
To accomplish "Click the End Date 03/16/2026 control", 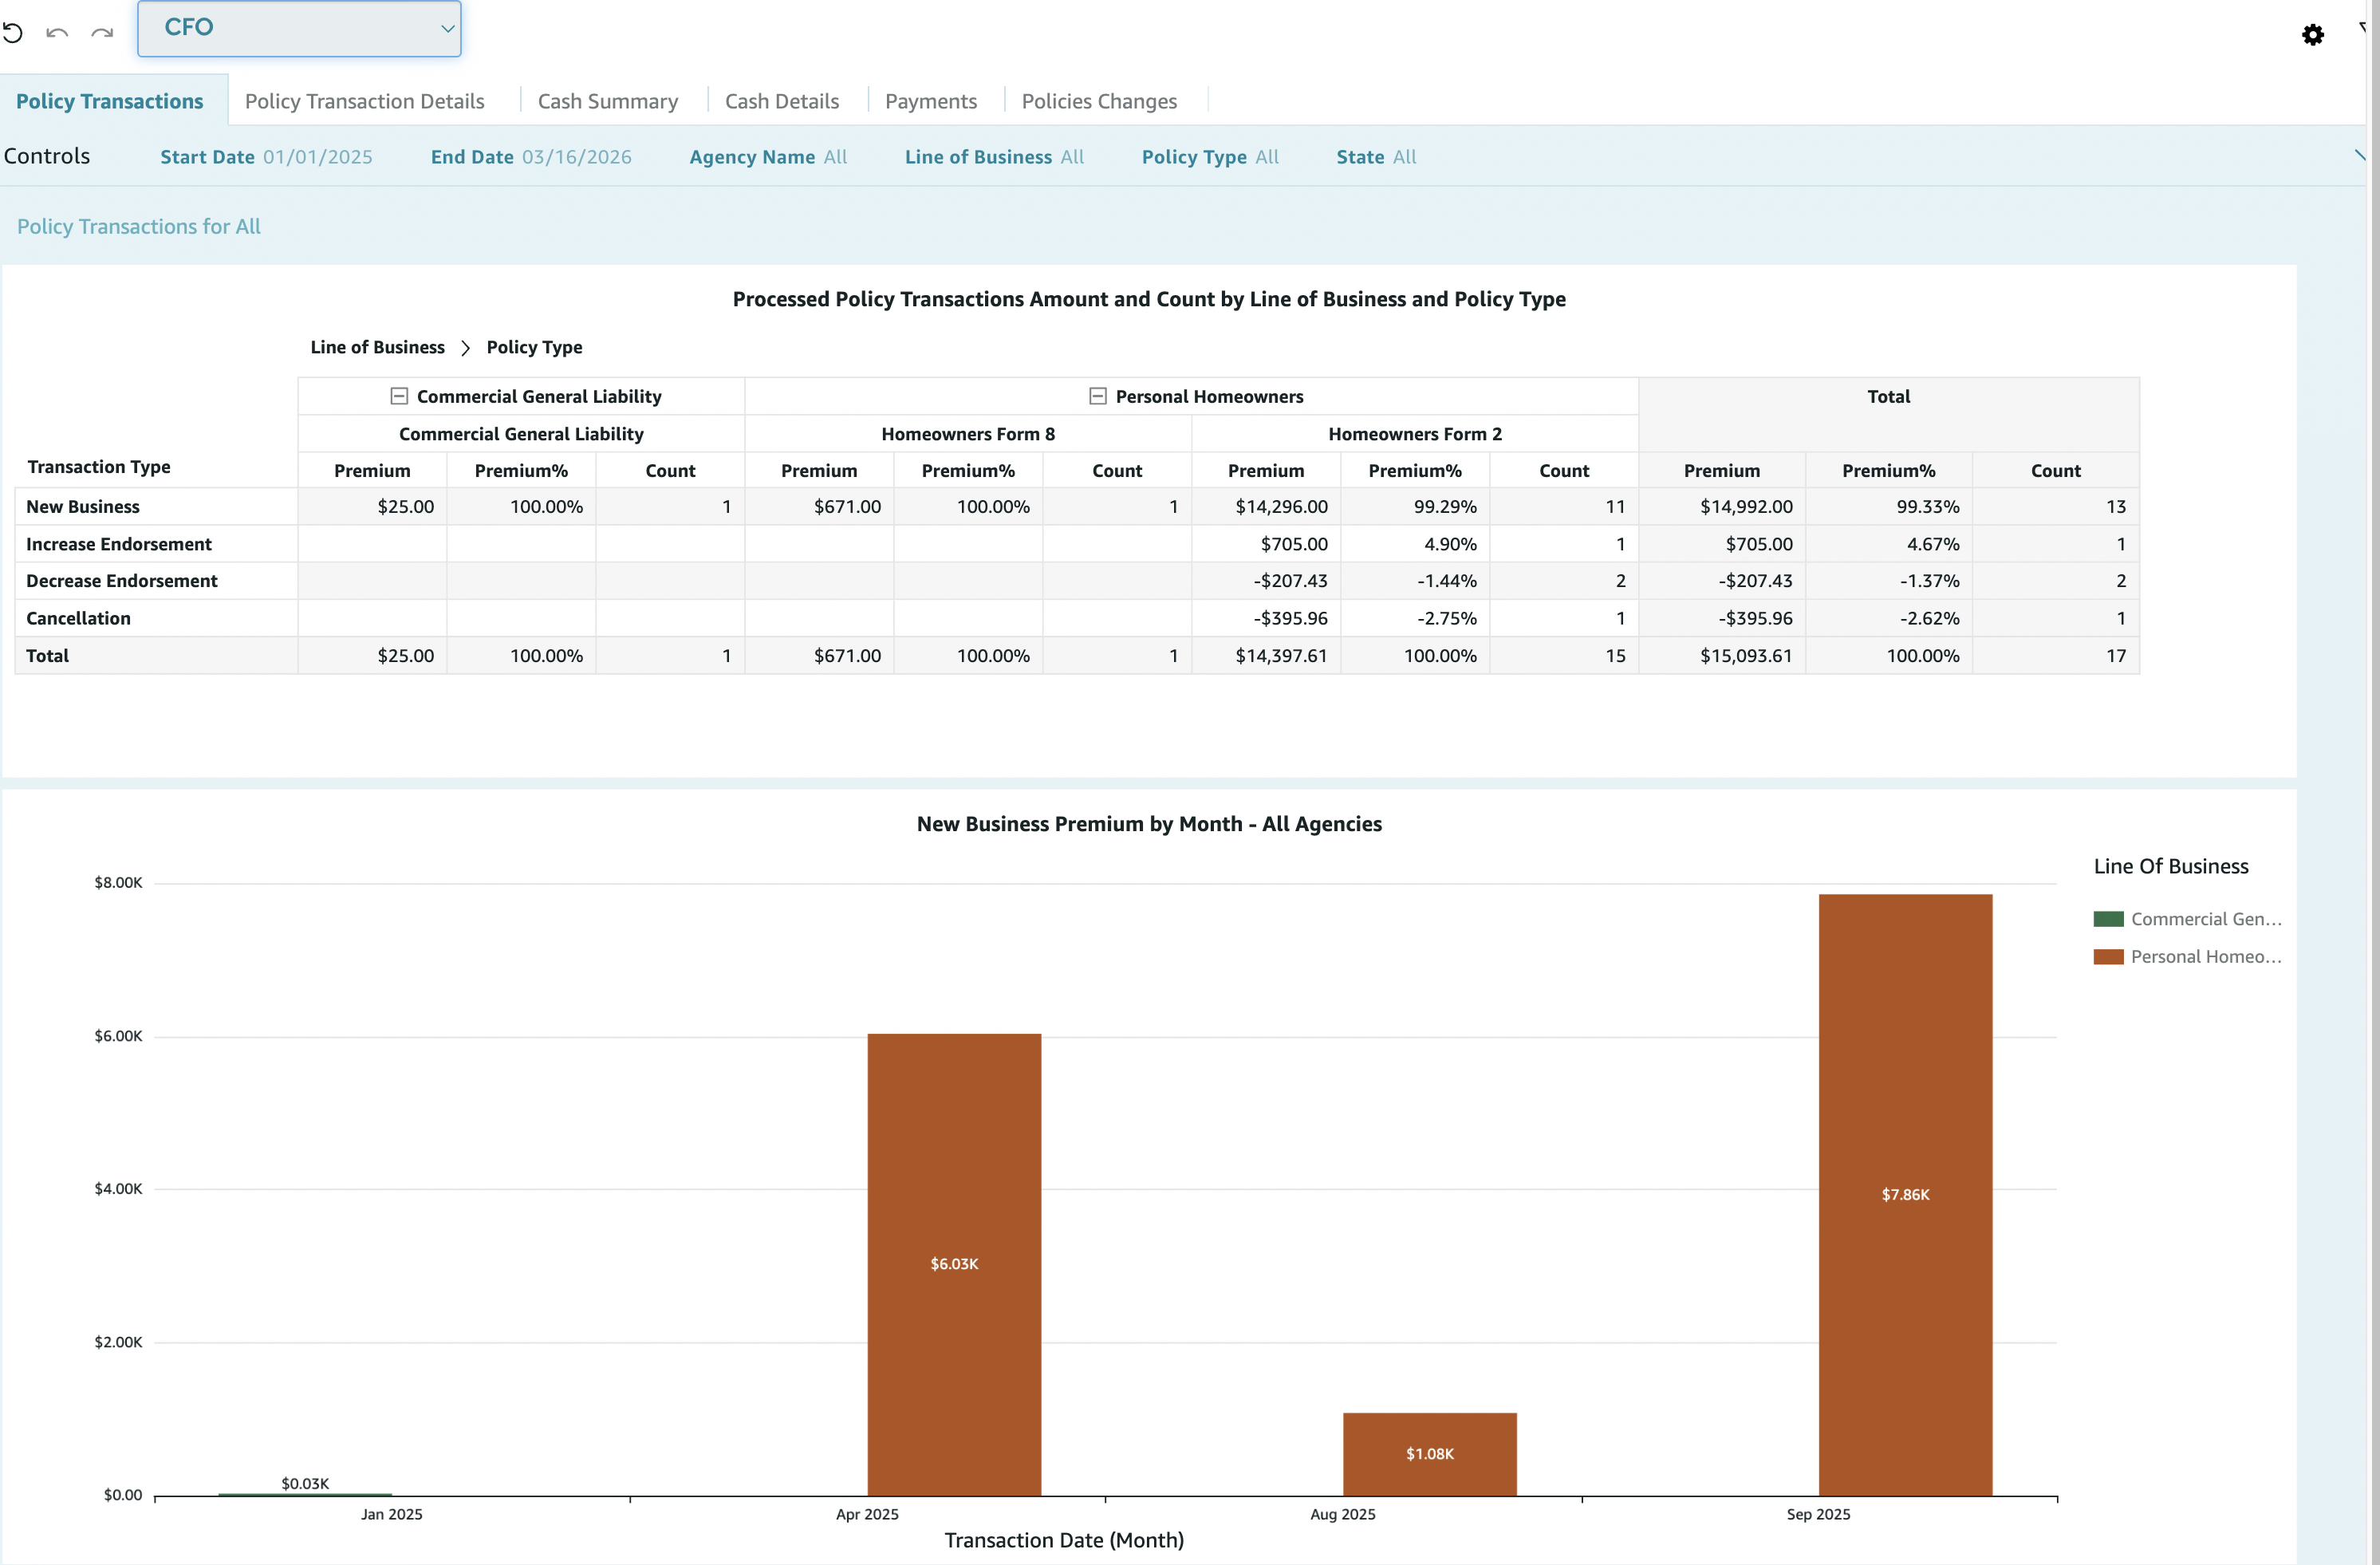I will (530, 157).
